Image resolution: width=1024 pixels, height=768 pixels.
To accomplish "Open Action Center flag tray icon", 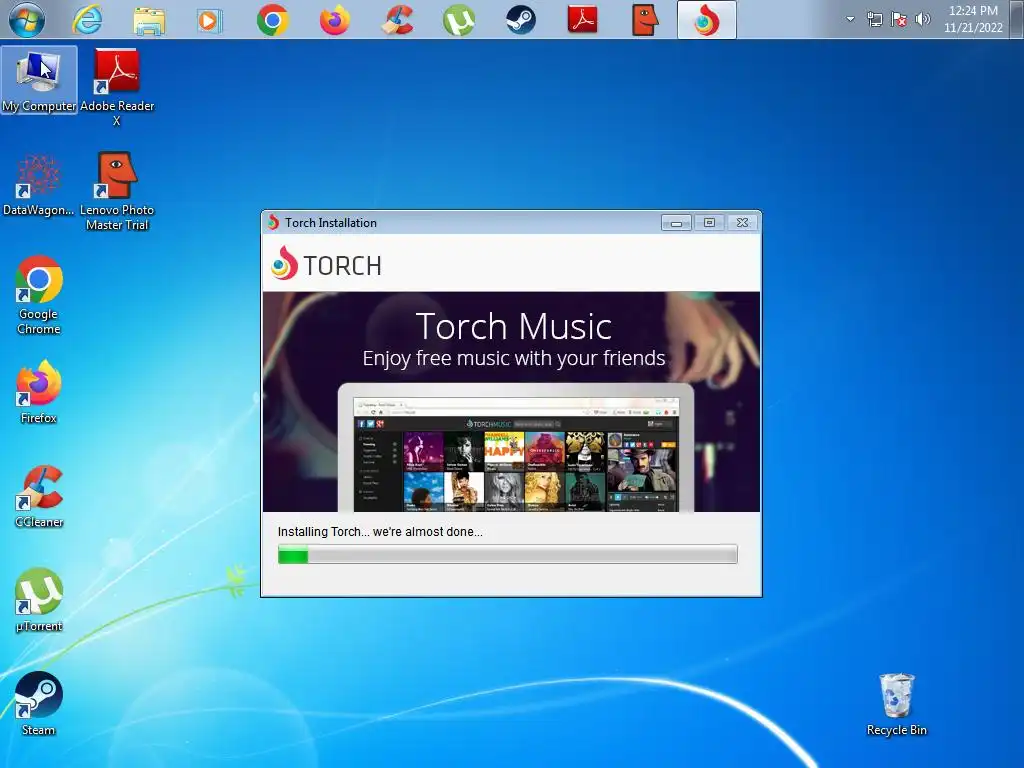I will pos(899,20).
